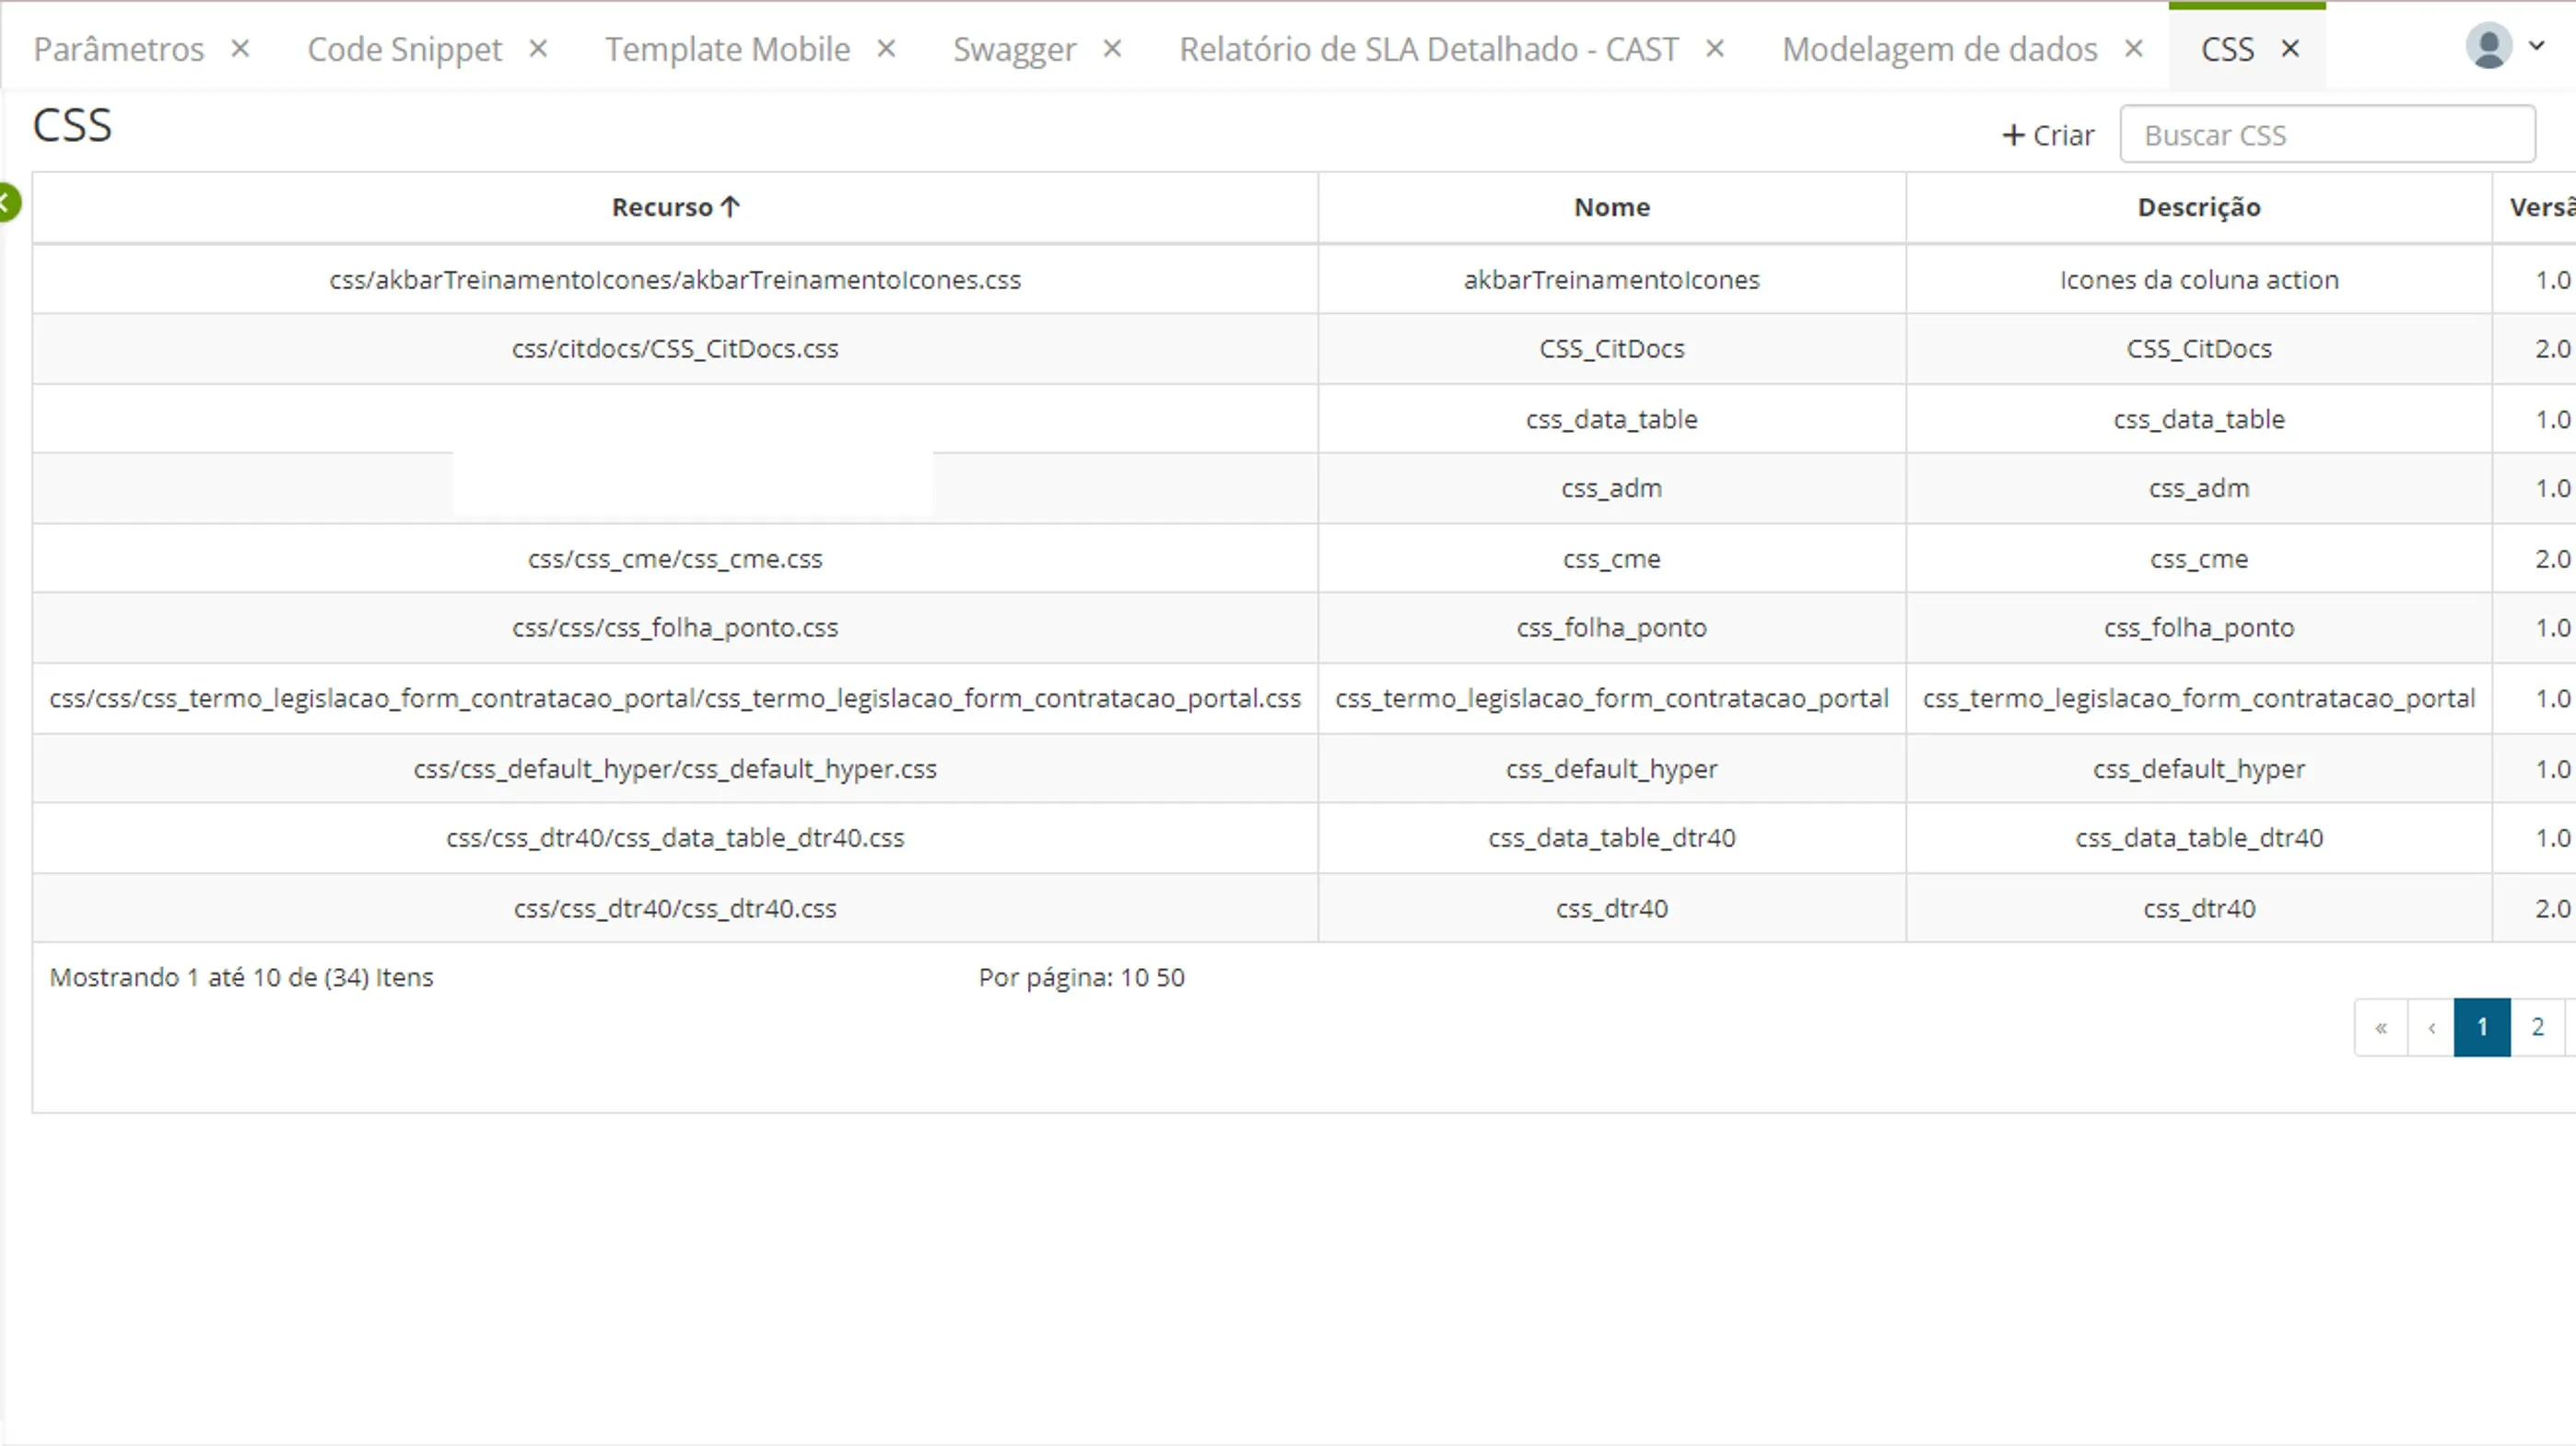This screenshot has width=2576, height=1446.
Task: Go to pagination first page arrow
Action: [x=2381, y=1027]
